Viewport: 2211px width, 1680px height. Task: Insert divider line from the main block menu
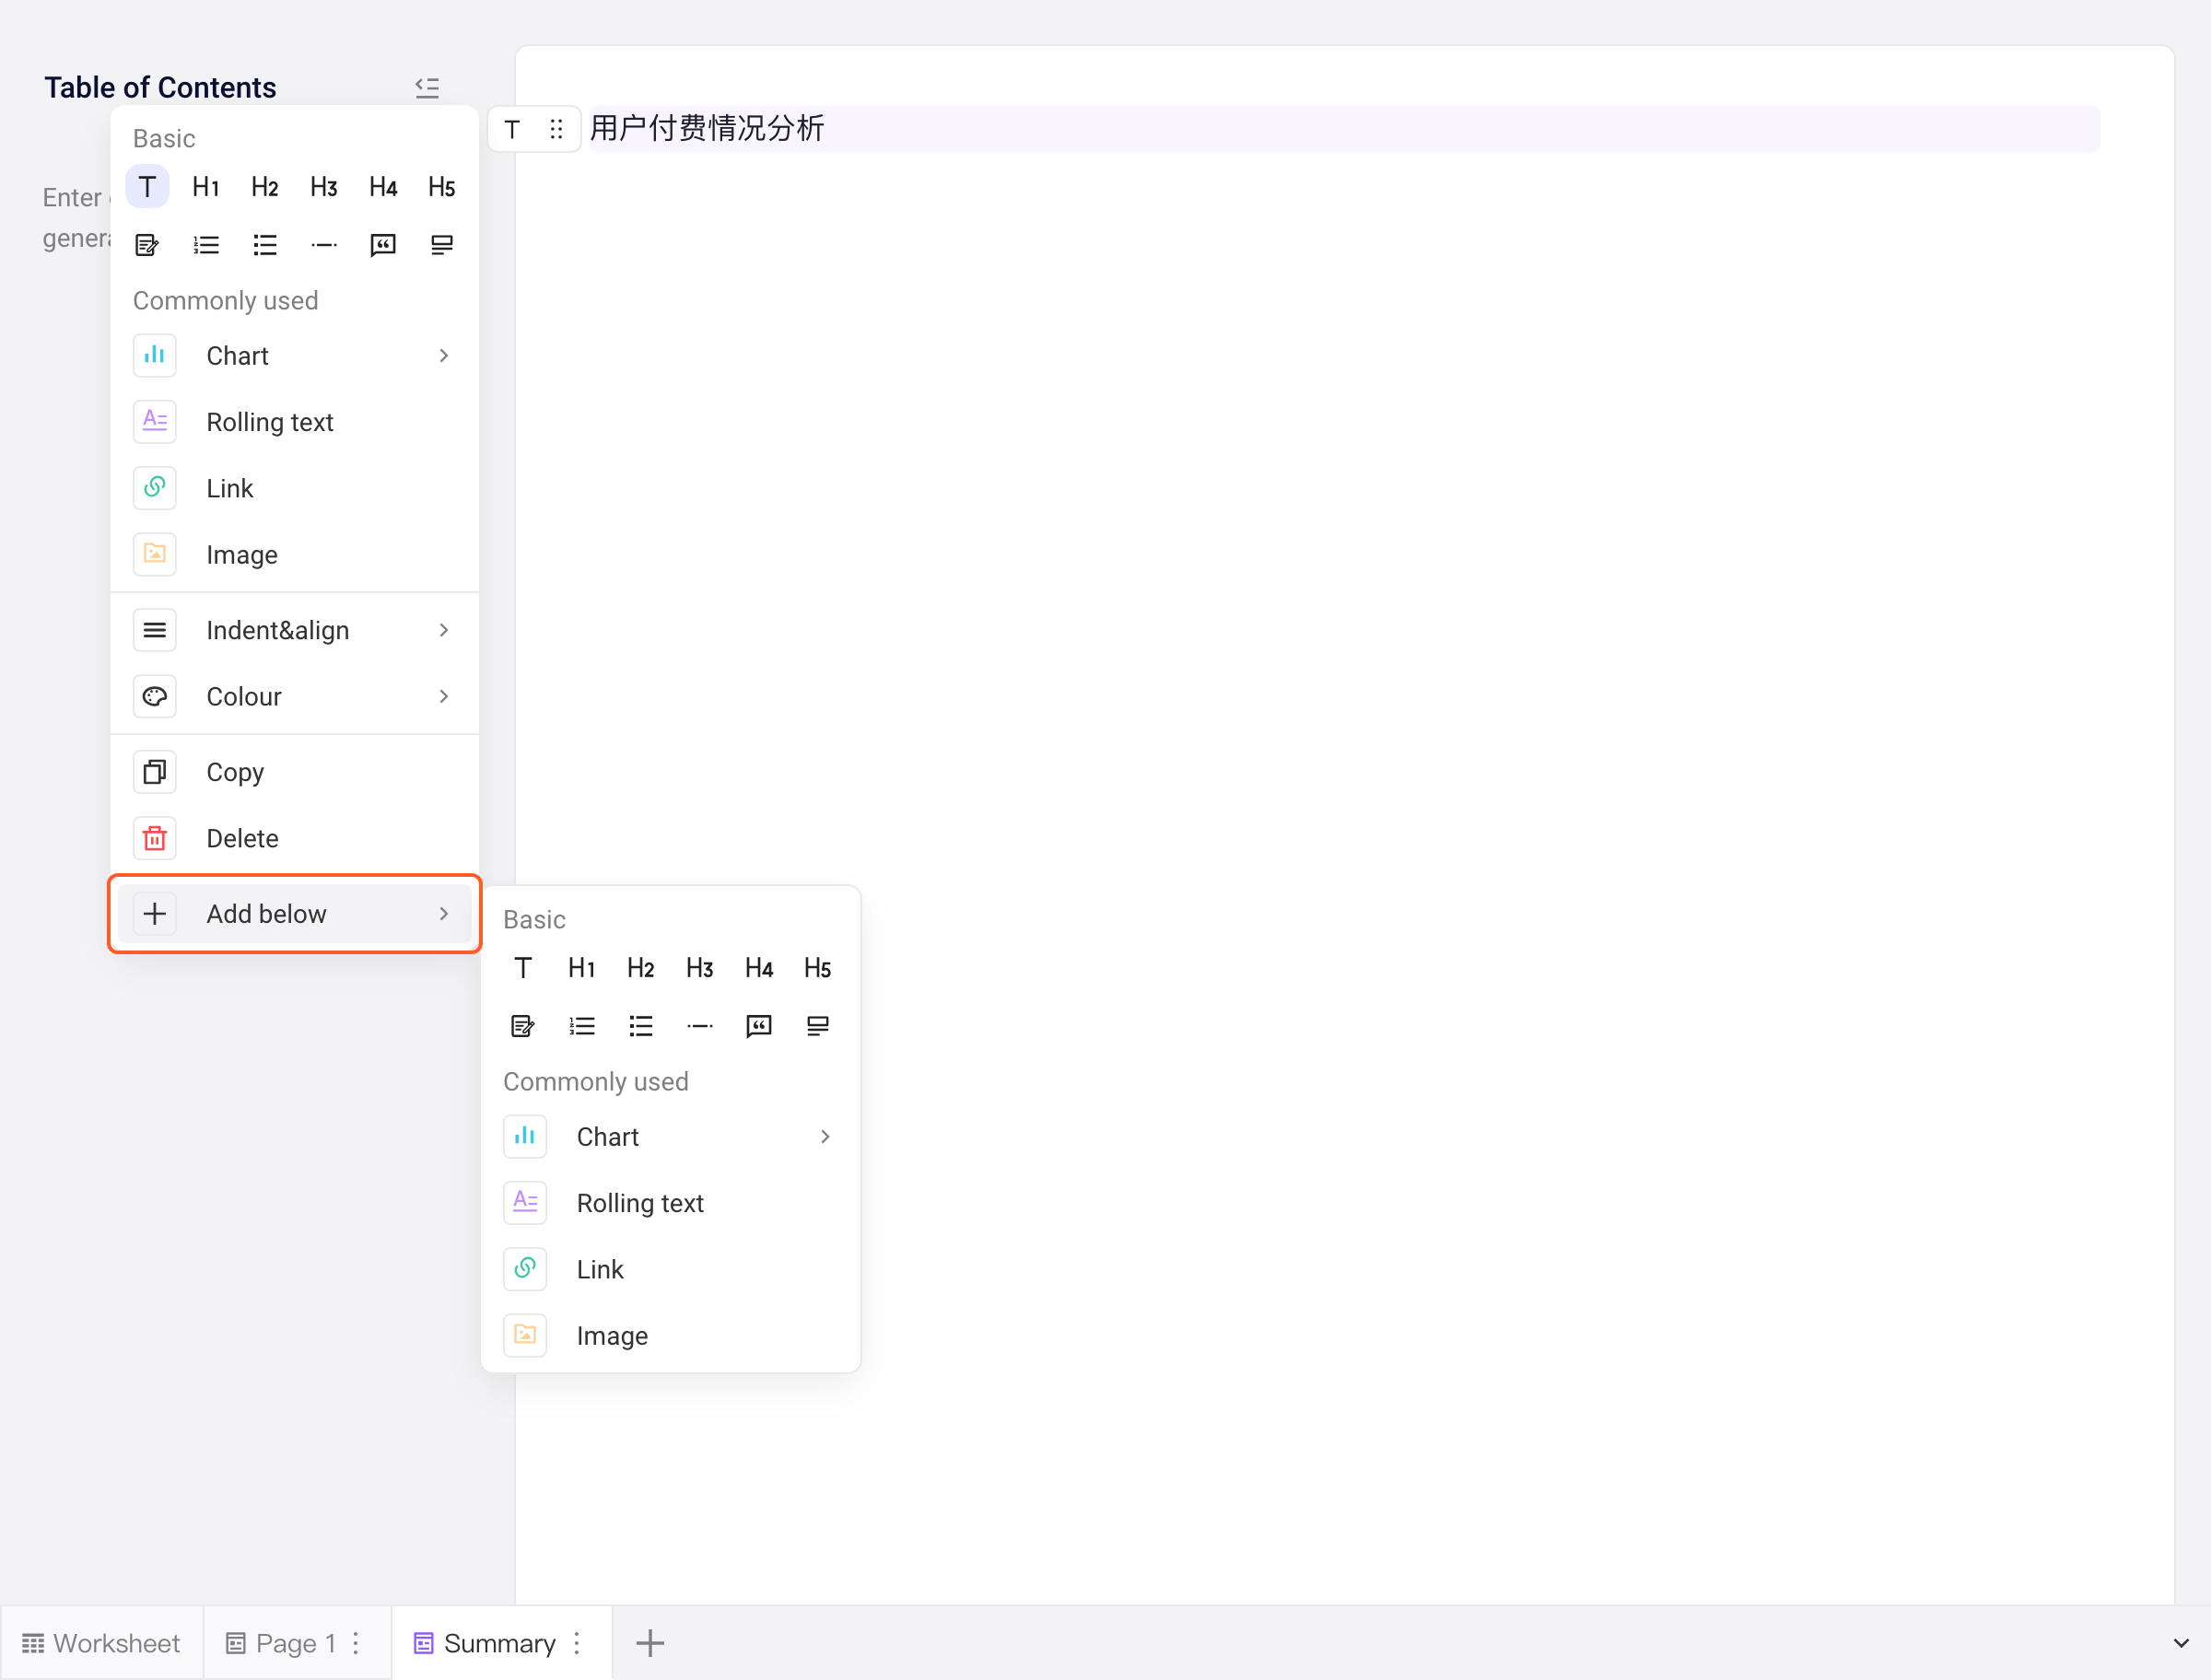(324, 245)
